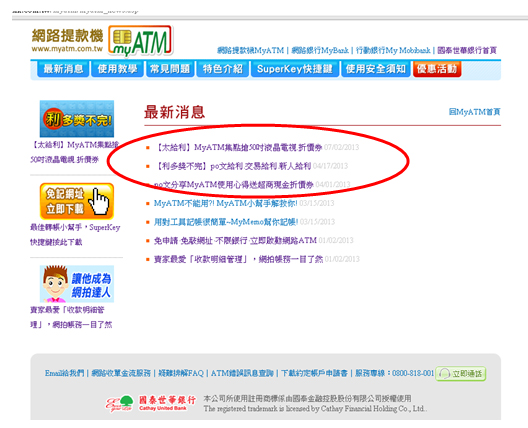
Task: Open news 【利多獎不完】po文給利
Action: tap(232, 166)
